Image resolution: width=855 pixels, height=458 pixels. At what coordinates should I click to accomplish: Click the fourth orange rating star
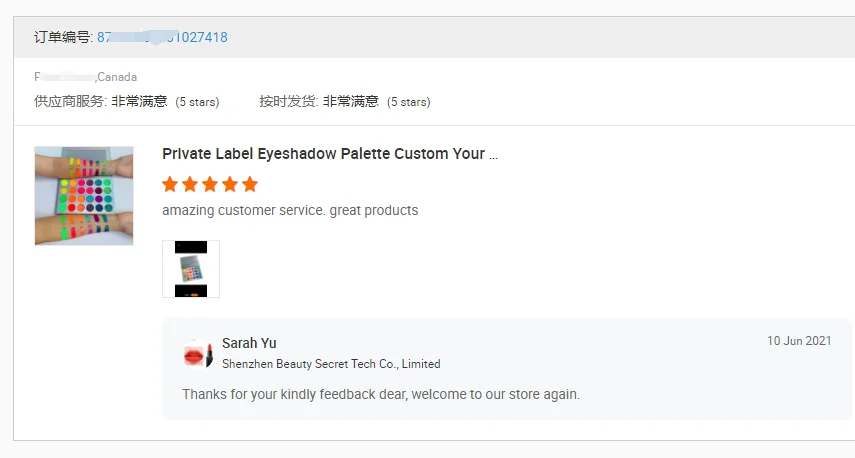(230, 184)
